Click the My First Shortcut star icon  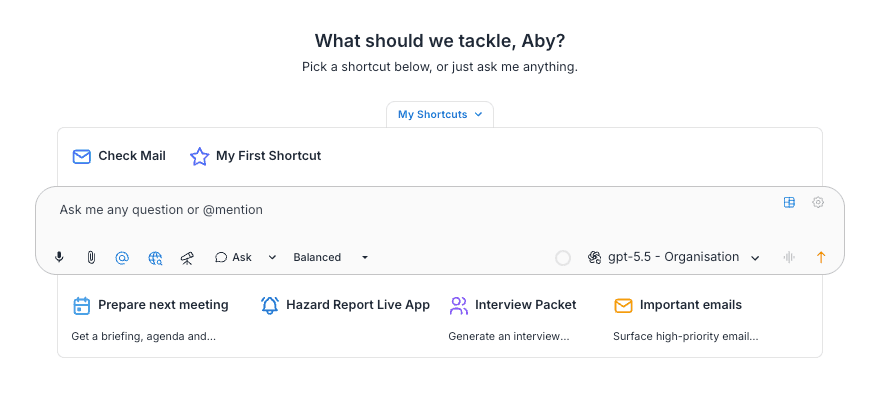point(200,156)
